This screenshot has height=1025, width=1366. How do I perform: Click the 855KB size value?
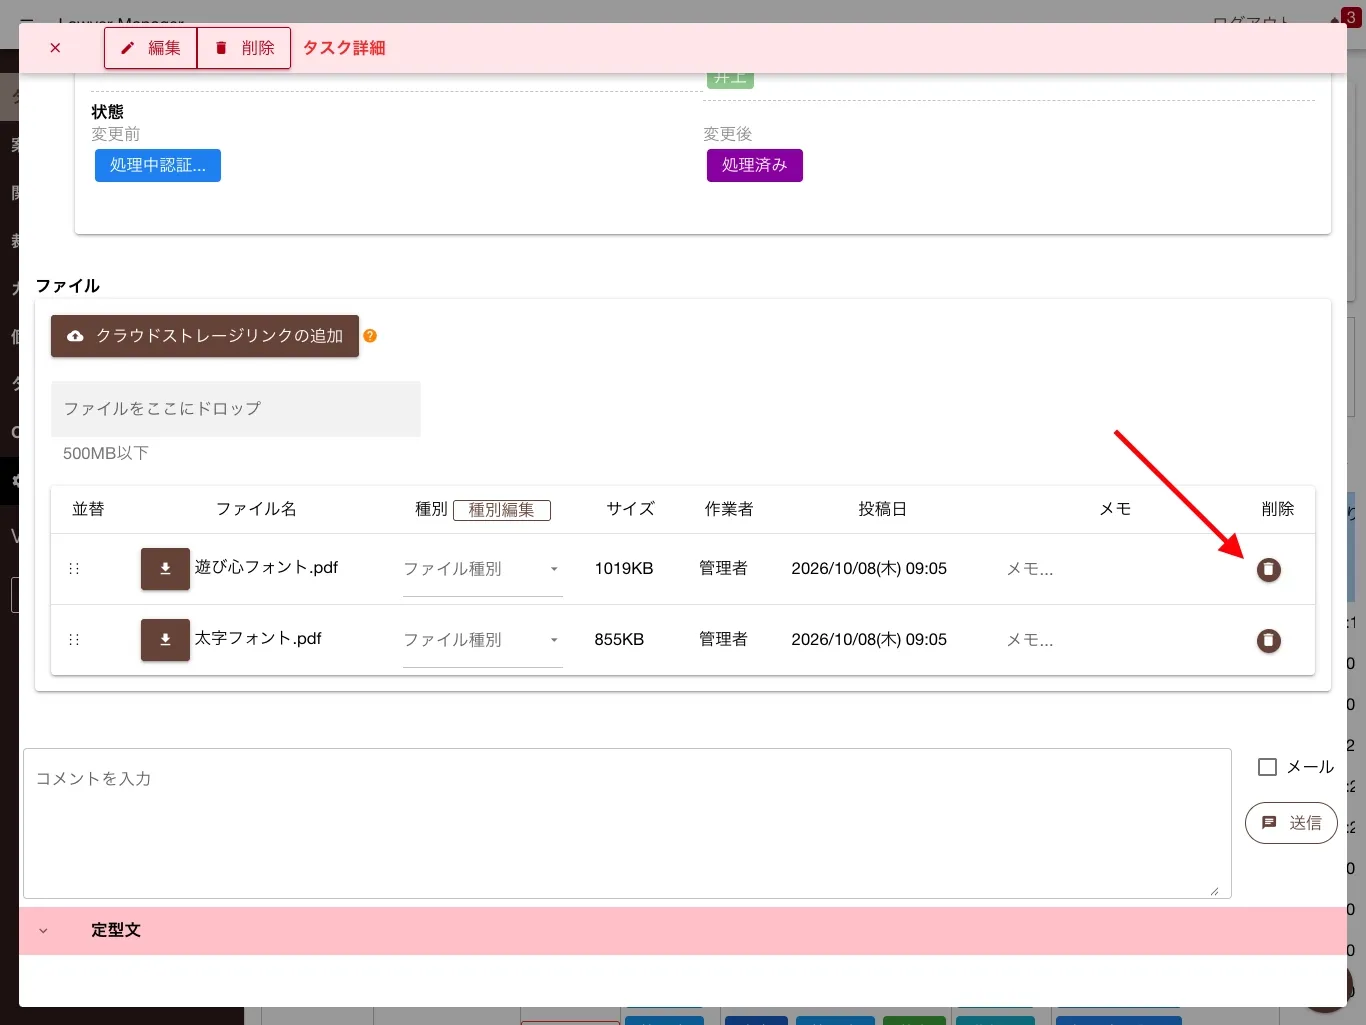point(619,640)
